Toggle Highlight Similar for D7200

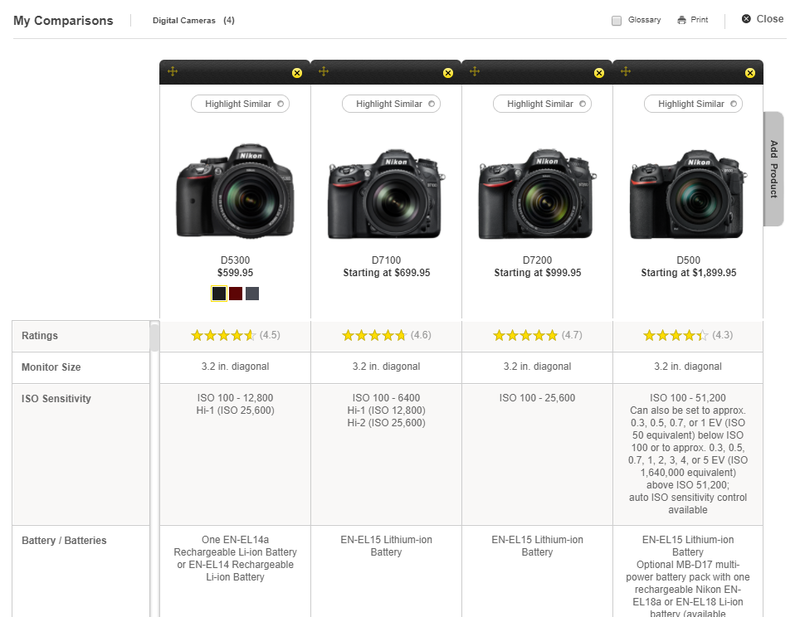(542, 104)
